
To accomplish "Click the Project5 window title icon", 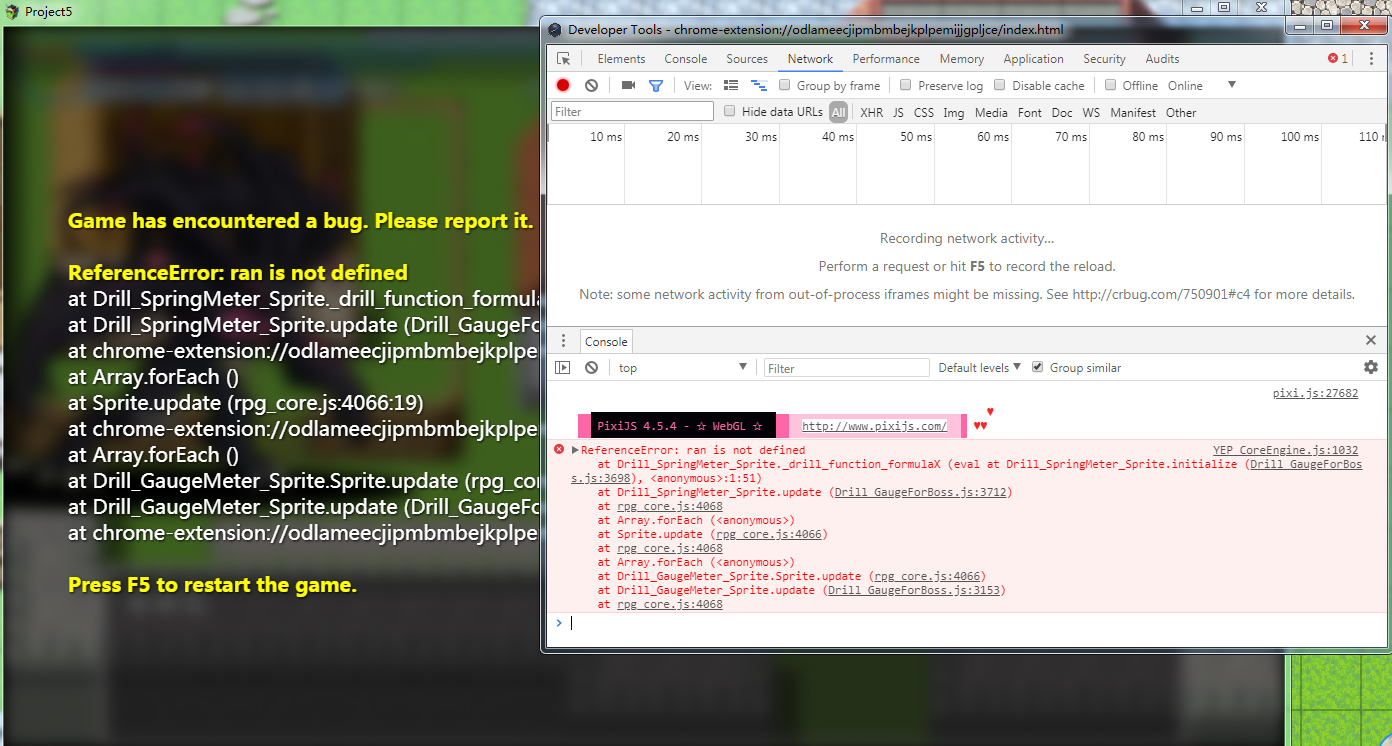I will pos(11,13).
